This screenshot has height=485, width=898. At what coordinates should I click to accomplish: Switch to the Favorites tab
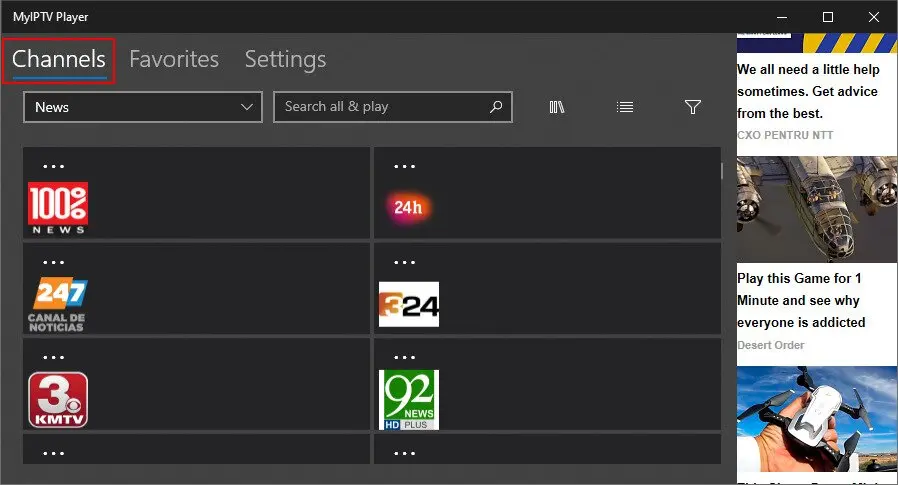[174, 59]
